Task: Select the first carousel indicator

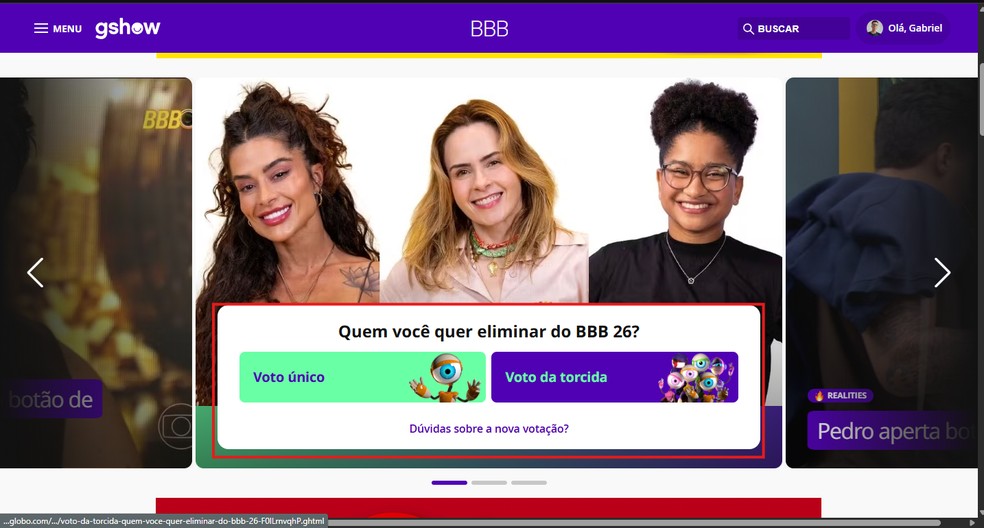Action: (449, 483)
